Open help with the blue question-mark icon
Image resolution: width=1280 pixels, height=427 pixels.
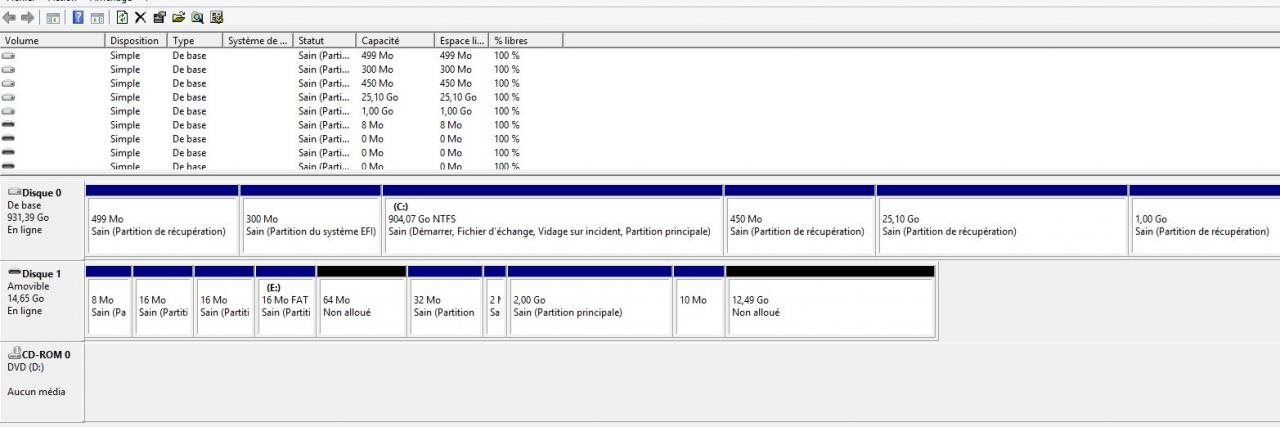click(78, 18)
